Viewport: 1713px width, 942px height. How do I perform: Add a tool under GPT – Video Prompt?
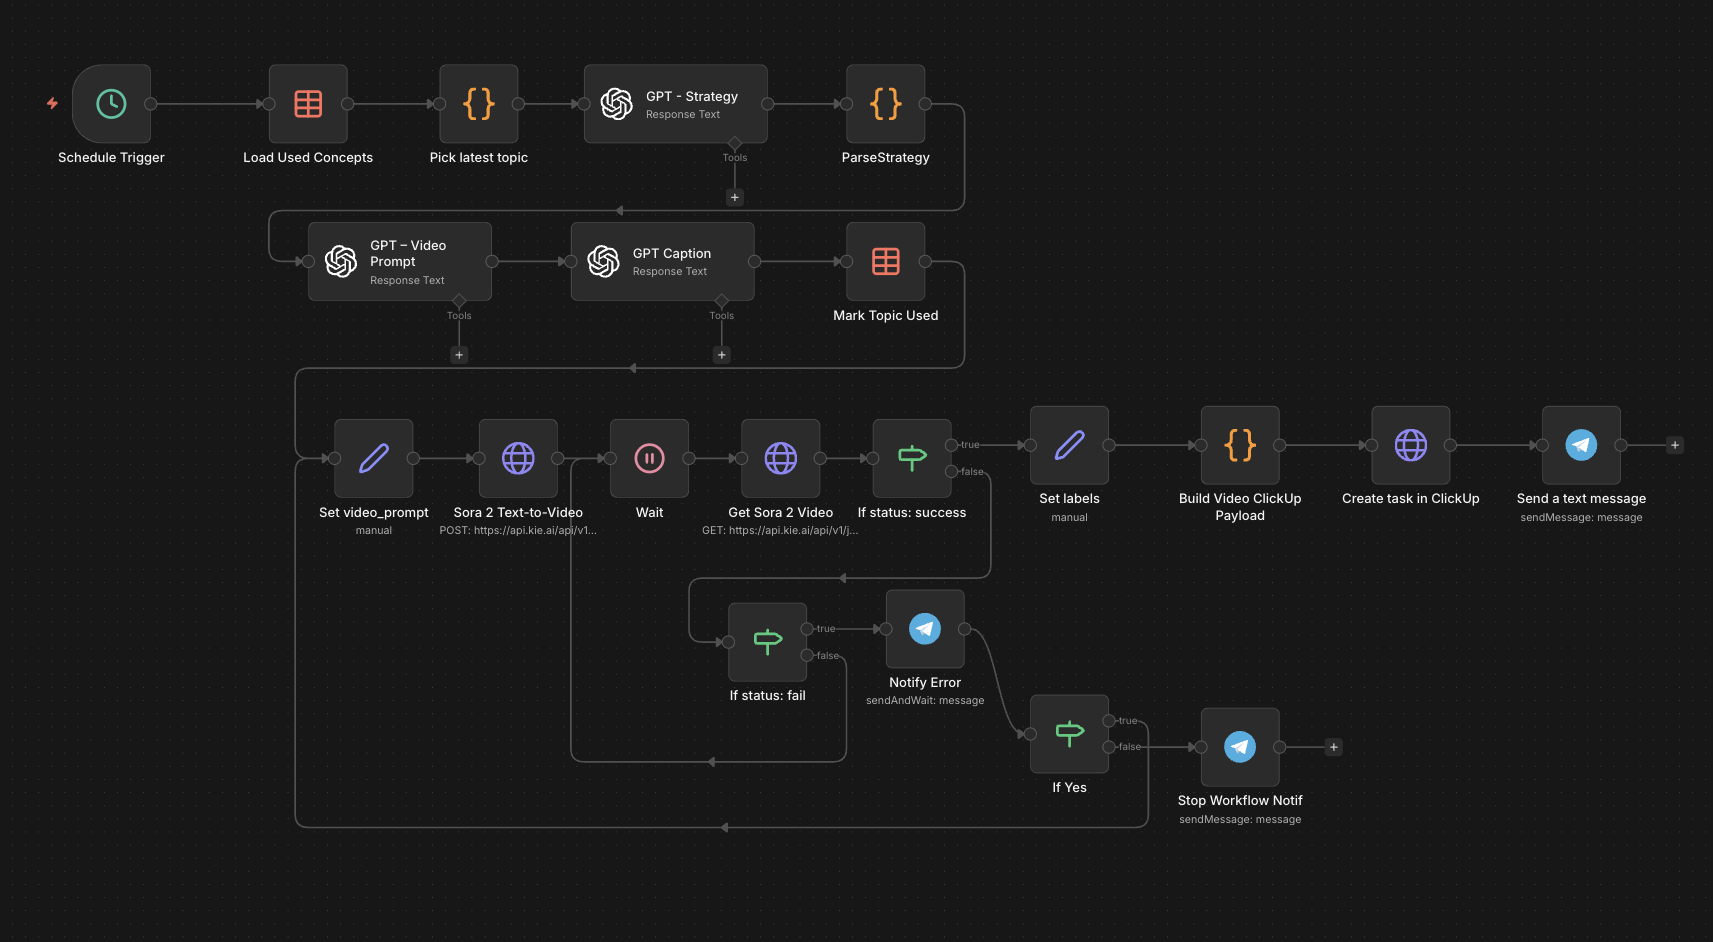(459, 355)
